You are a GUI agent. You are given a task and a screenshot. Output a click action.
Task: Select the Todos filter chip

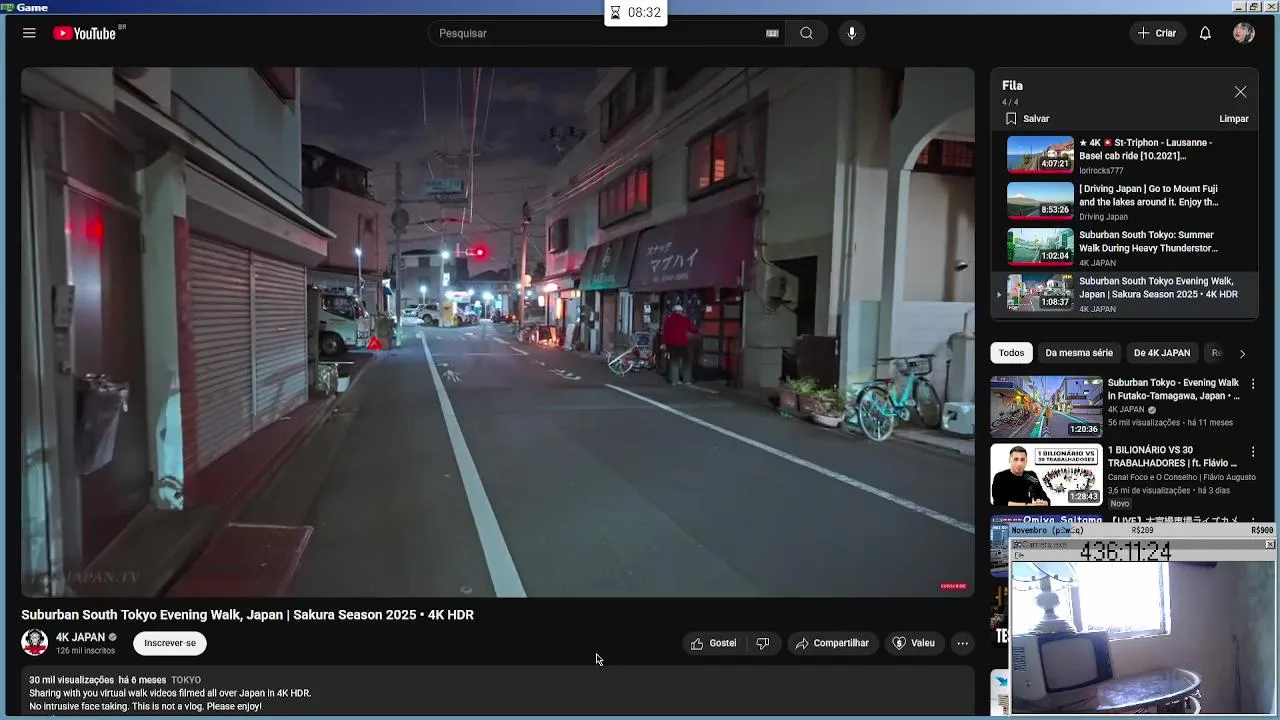1011,353
